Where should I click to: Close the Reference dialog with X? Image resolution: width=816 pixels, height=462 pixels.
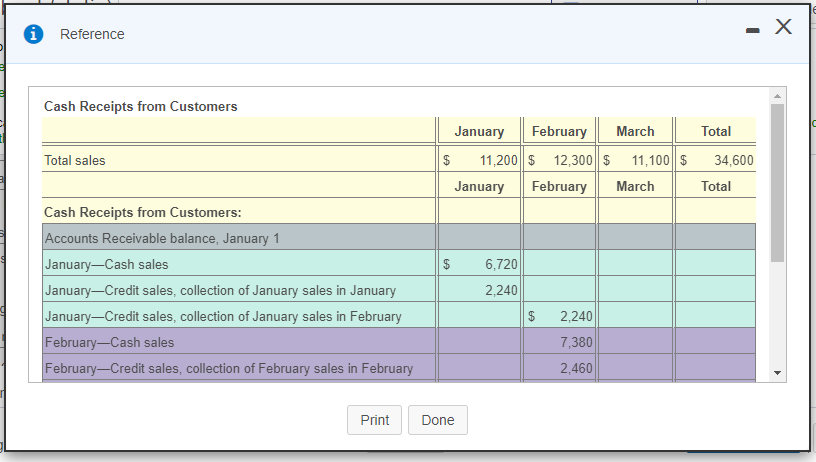pyautogui.click(x=783, y=27)
